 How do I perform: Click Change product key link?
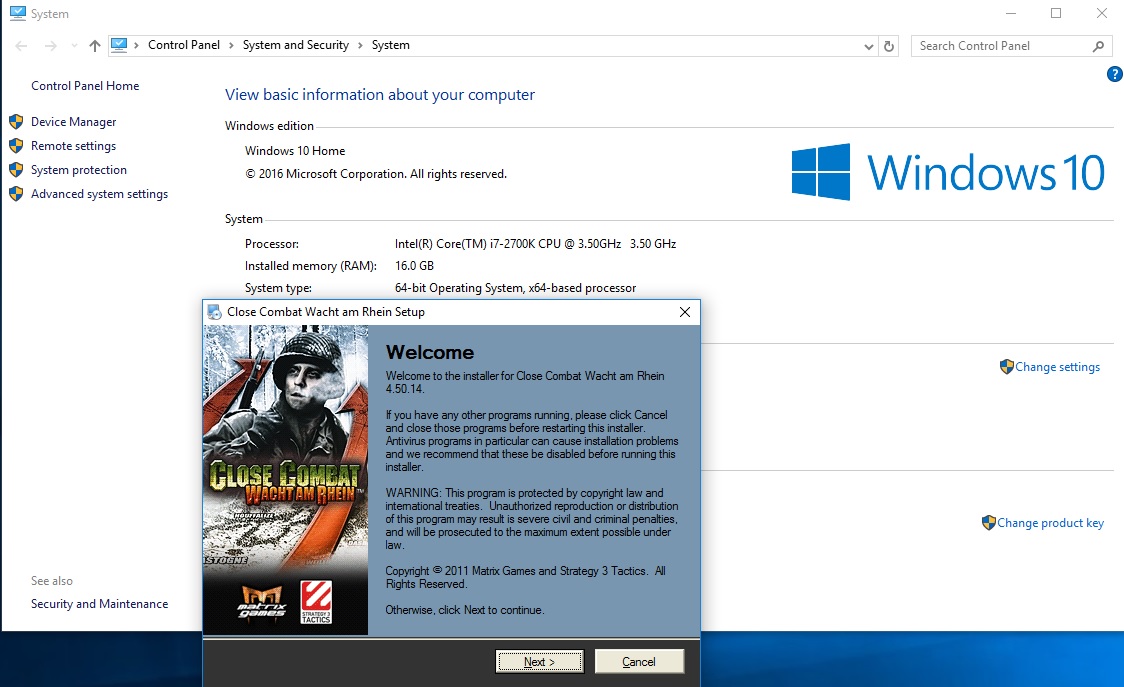click(x=1050, y=523)
